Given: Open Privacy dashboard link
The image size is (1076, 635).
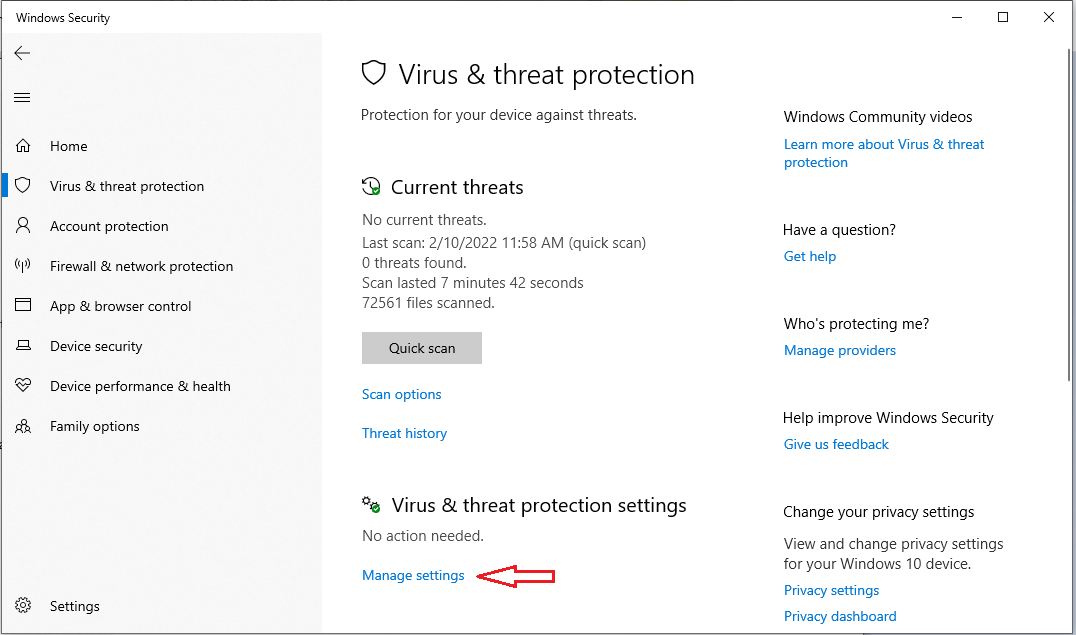Looking at the screenshot, I should click(x=840, y=616).
